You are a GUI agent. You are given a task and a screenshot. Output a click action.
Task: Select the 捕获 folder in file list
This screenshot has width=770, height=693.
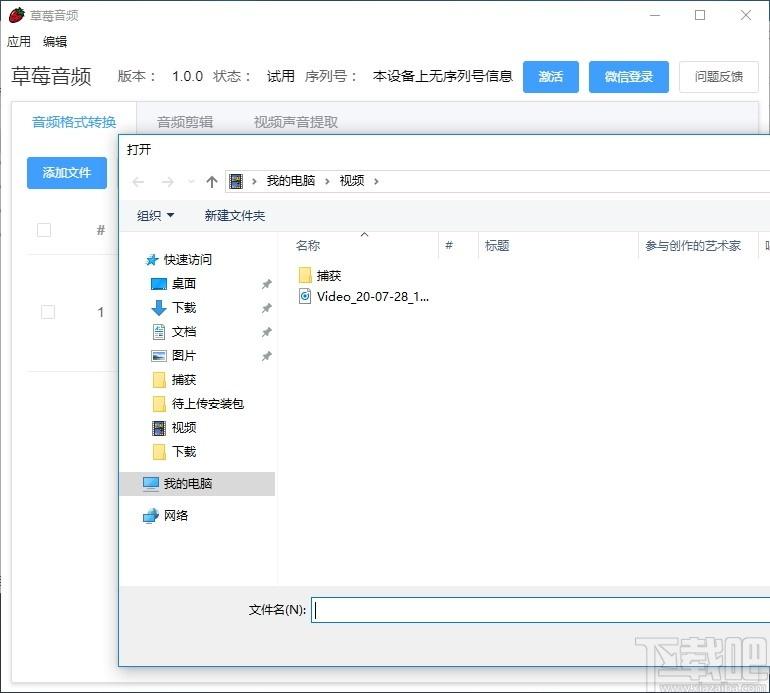(x=329, y=276)
